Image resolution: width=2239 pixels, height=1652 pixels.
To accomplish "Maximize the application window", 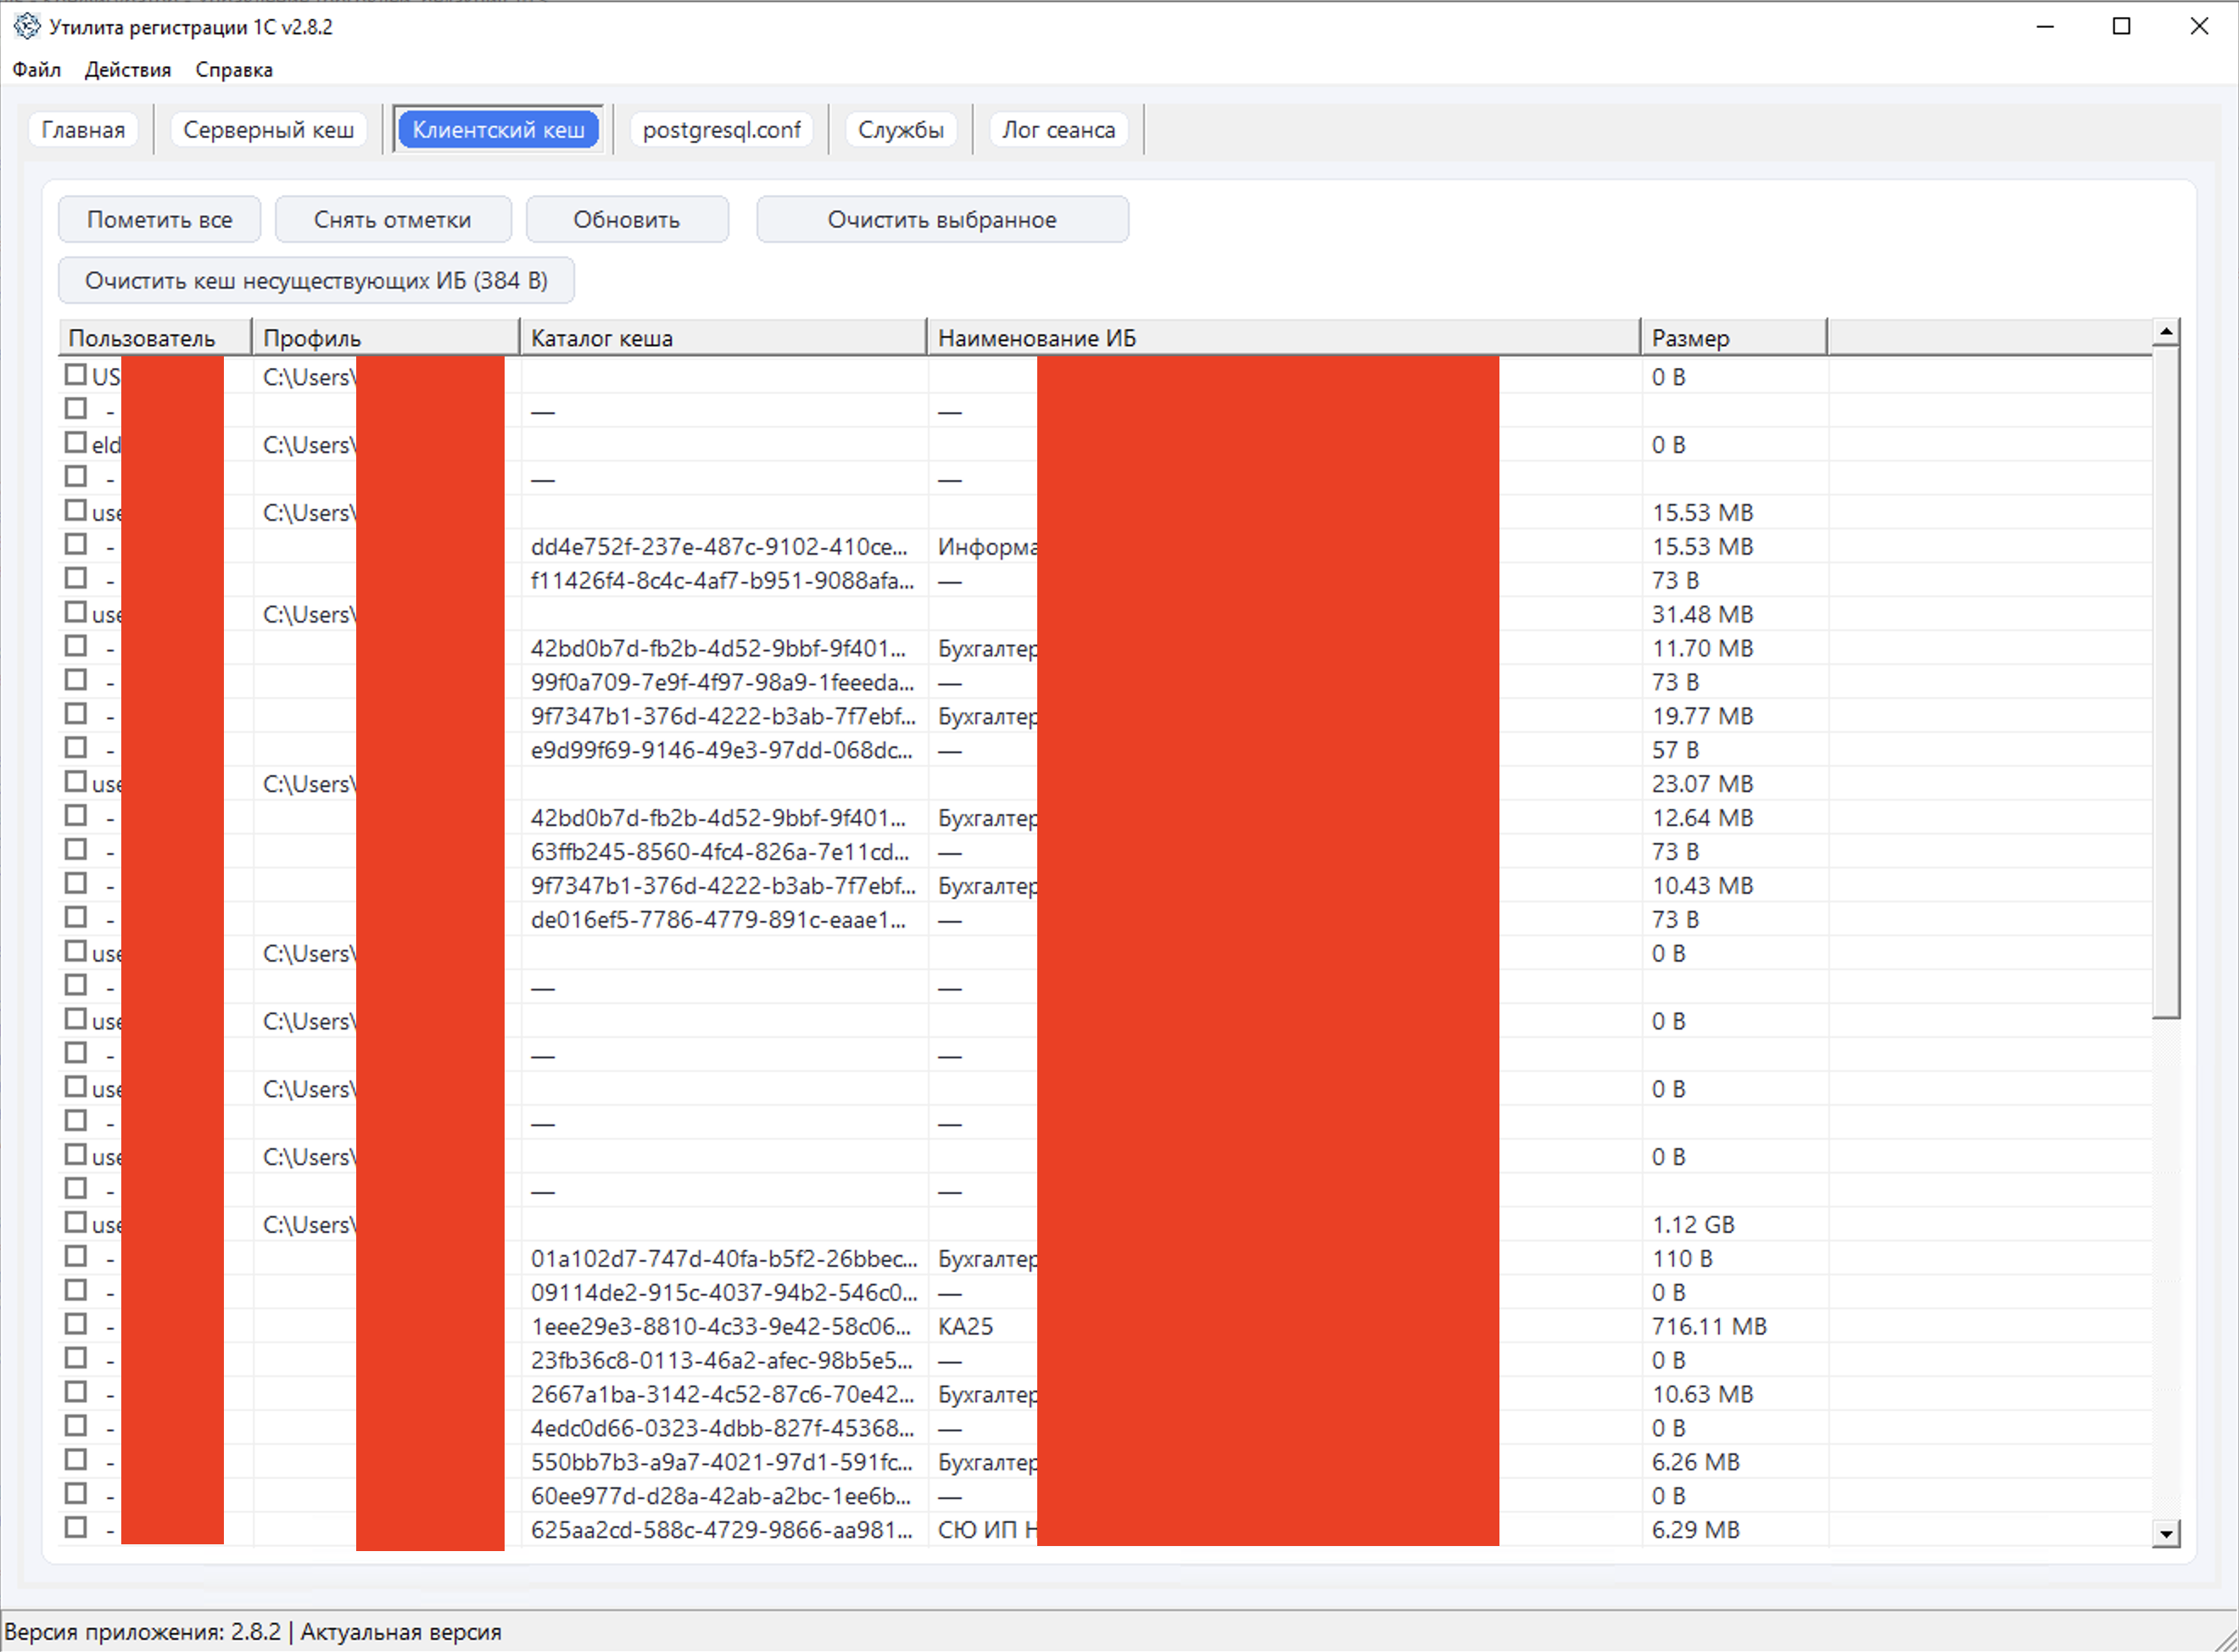I will [x=2121, y=27].
